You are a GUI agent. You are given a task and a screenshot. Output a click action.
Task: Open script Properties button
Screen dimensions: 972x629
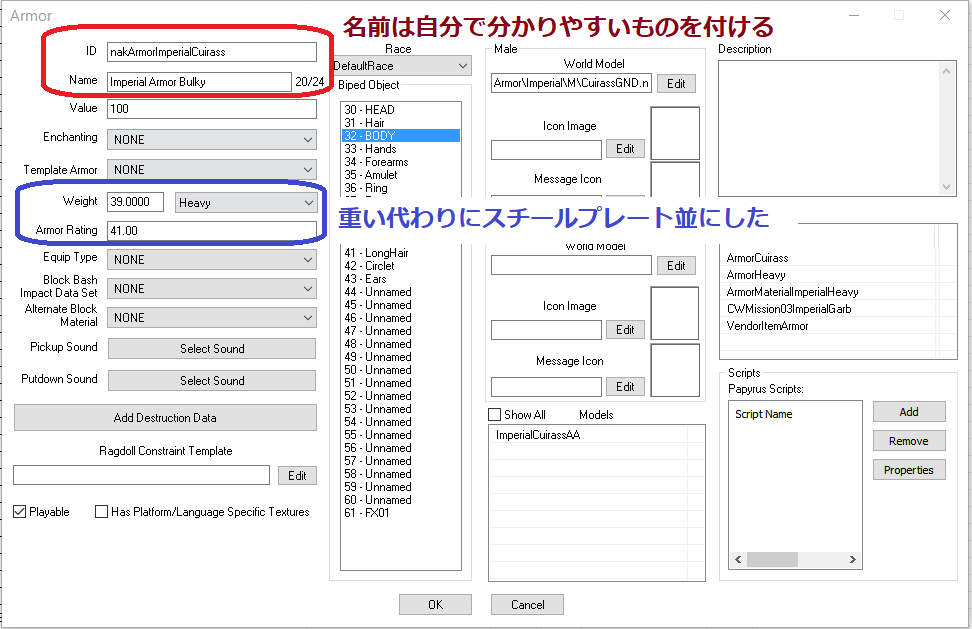click(909, 470)
